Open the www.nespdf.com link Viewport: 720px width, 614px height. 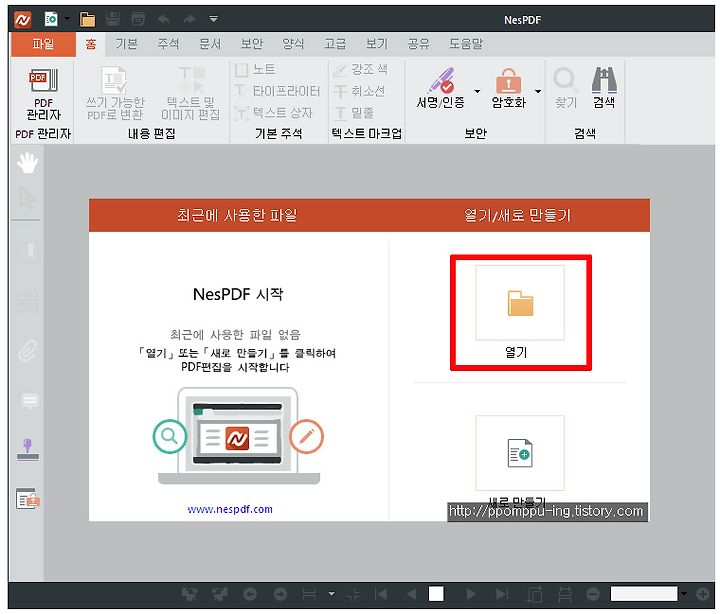230,509
